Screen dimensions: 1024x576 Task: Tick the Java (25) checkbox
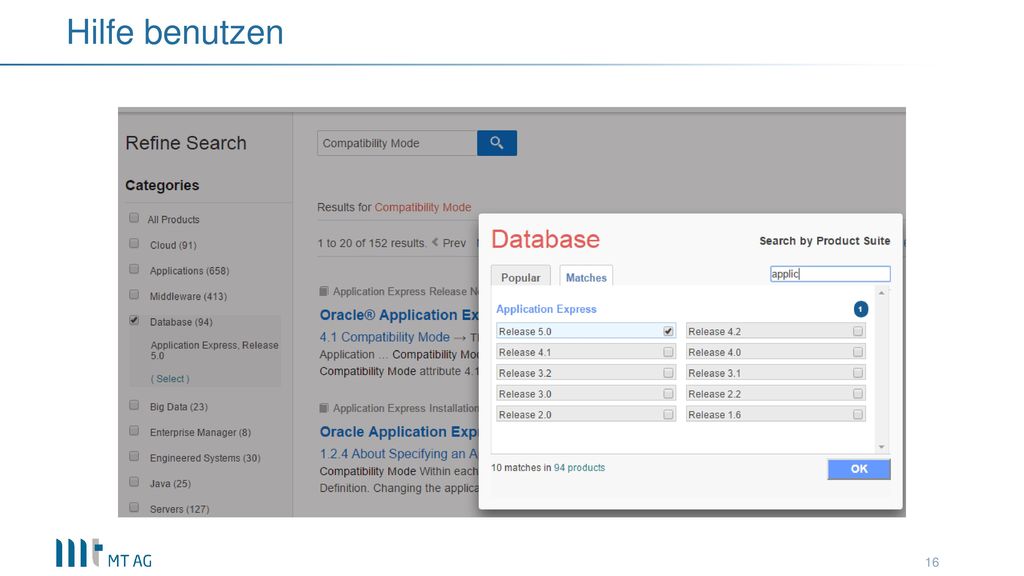[x=134, y=482]
